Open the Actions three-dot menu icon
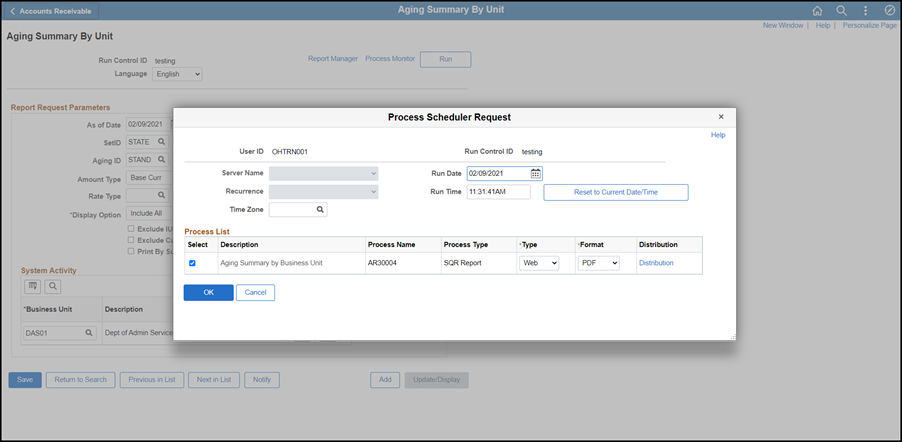Screen dimensions: 902x442 pyautogui.click(x=865, y=10)
